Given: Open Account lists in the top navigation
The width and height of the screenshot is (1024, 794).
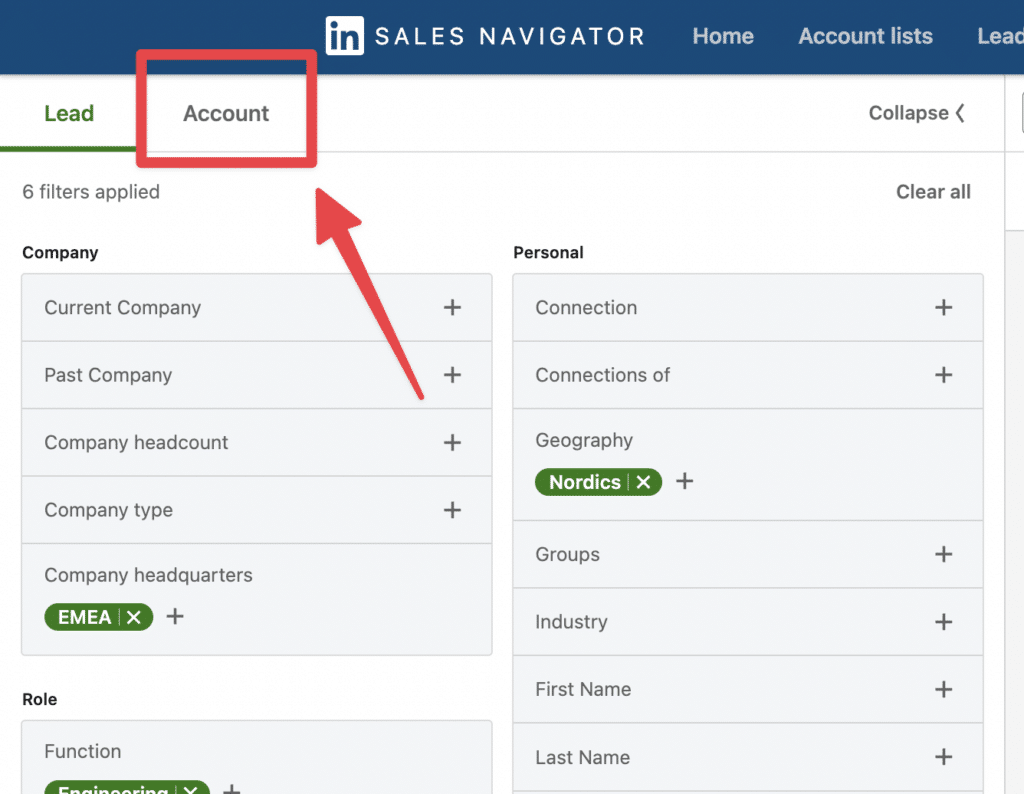Looking at the screenshot, I should click(865, 36).
